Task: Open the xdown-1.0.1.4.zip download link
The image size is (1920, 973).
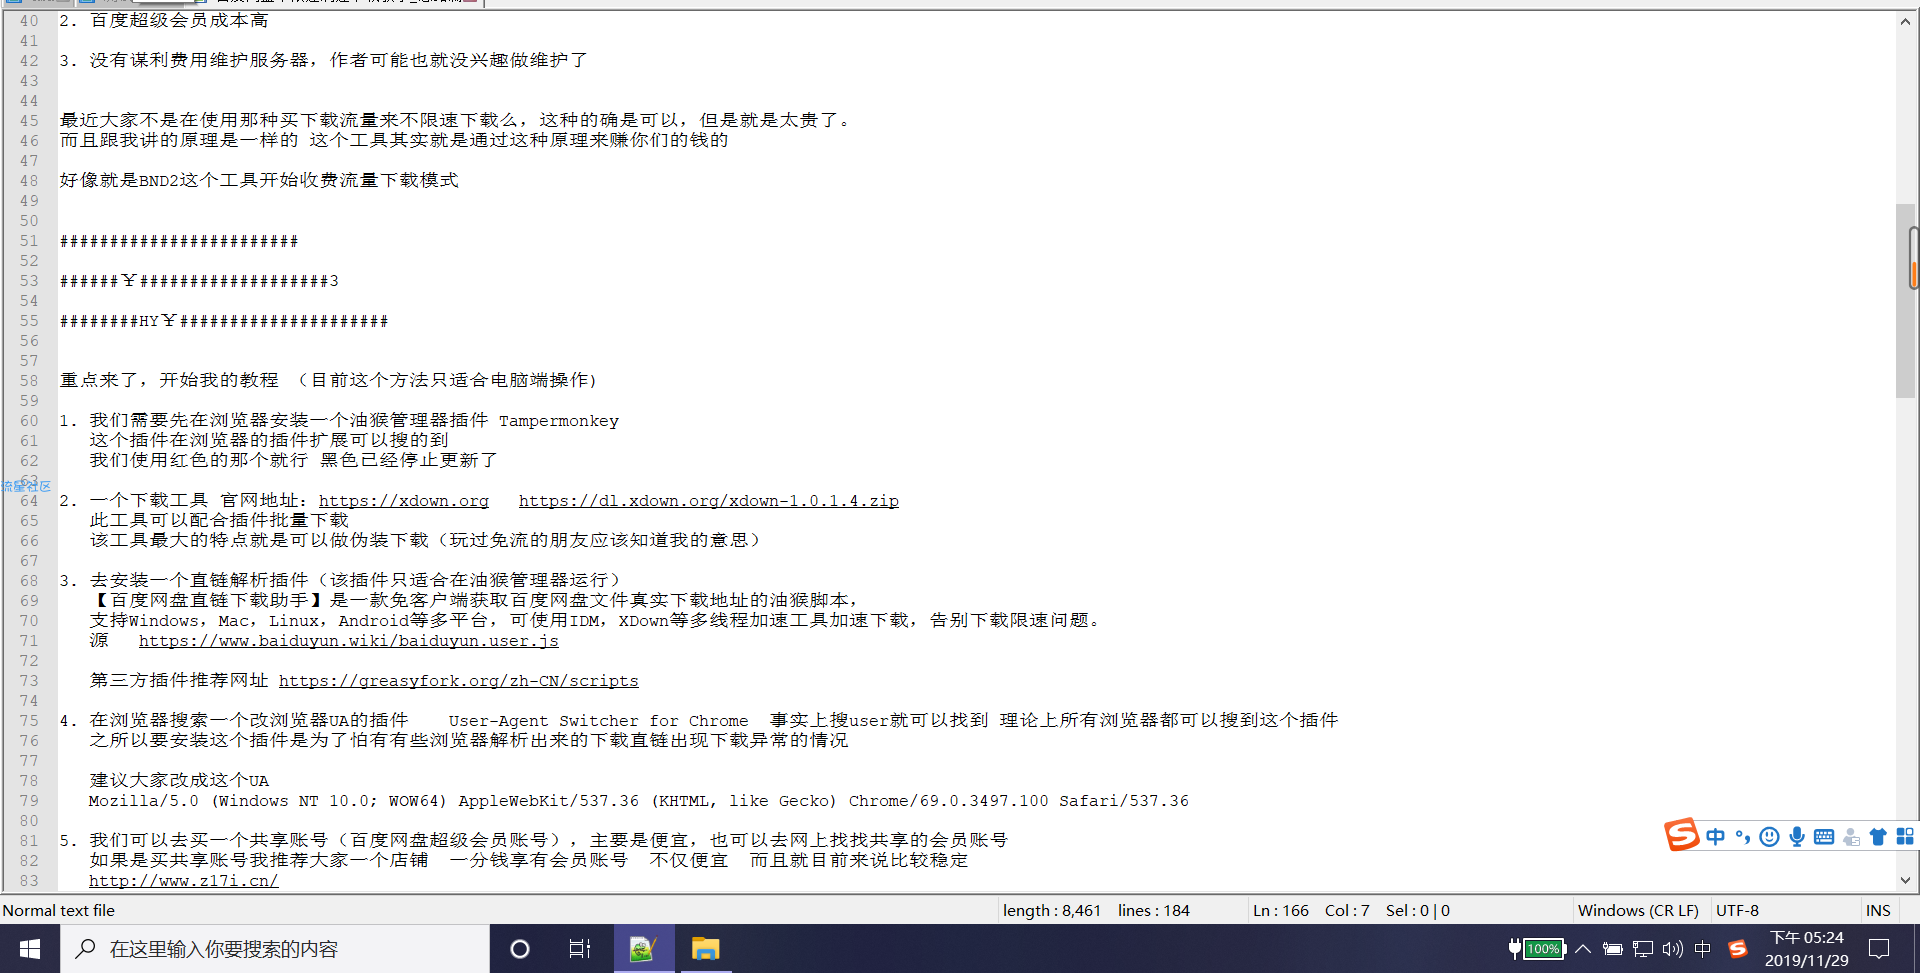Action: coord(709,501)
